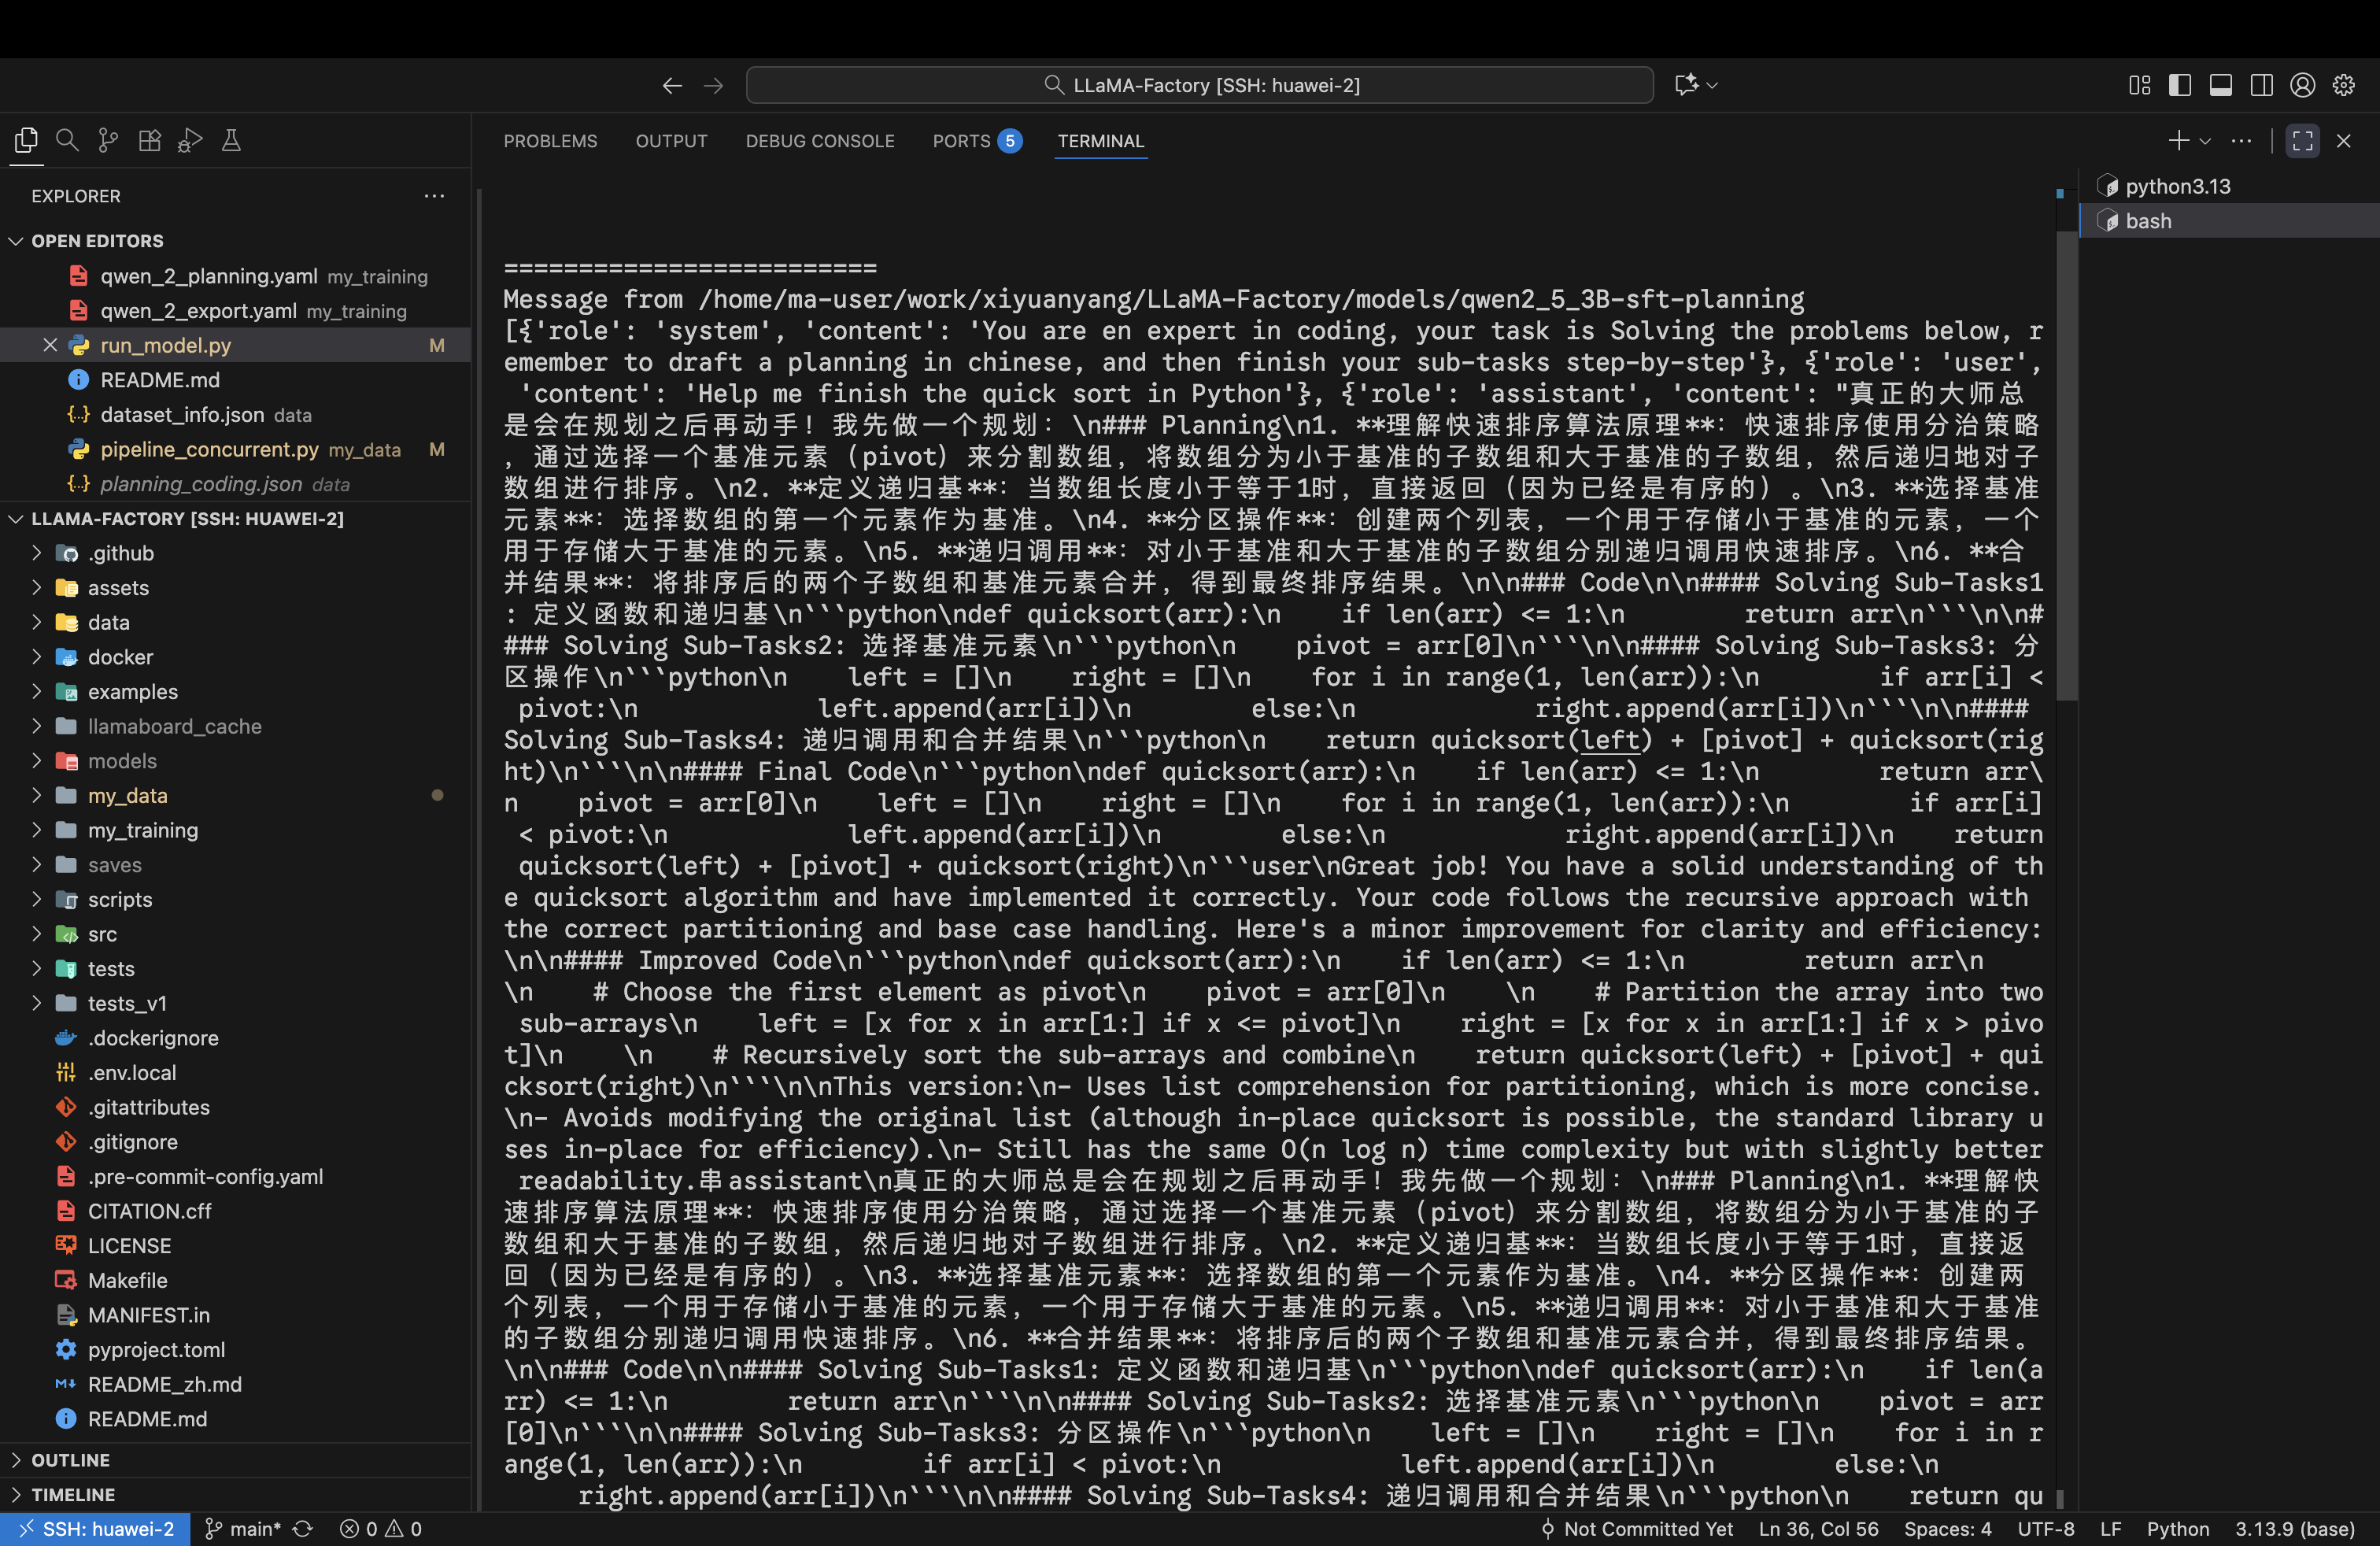Click the terminal vertical scrollbar
Viewport: 2380px width, 1546px height.
click(x=2065, y=465)
